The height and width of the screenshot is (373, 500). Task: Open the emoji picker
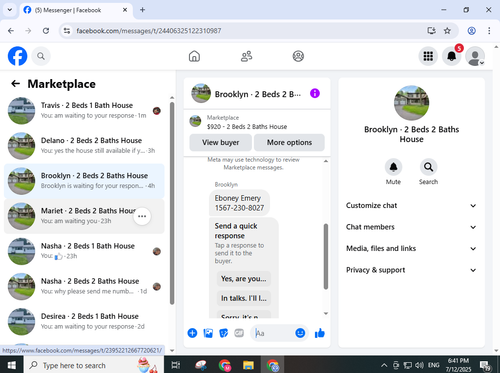point(300,333)
